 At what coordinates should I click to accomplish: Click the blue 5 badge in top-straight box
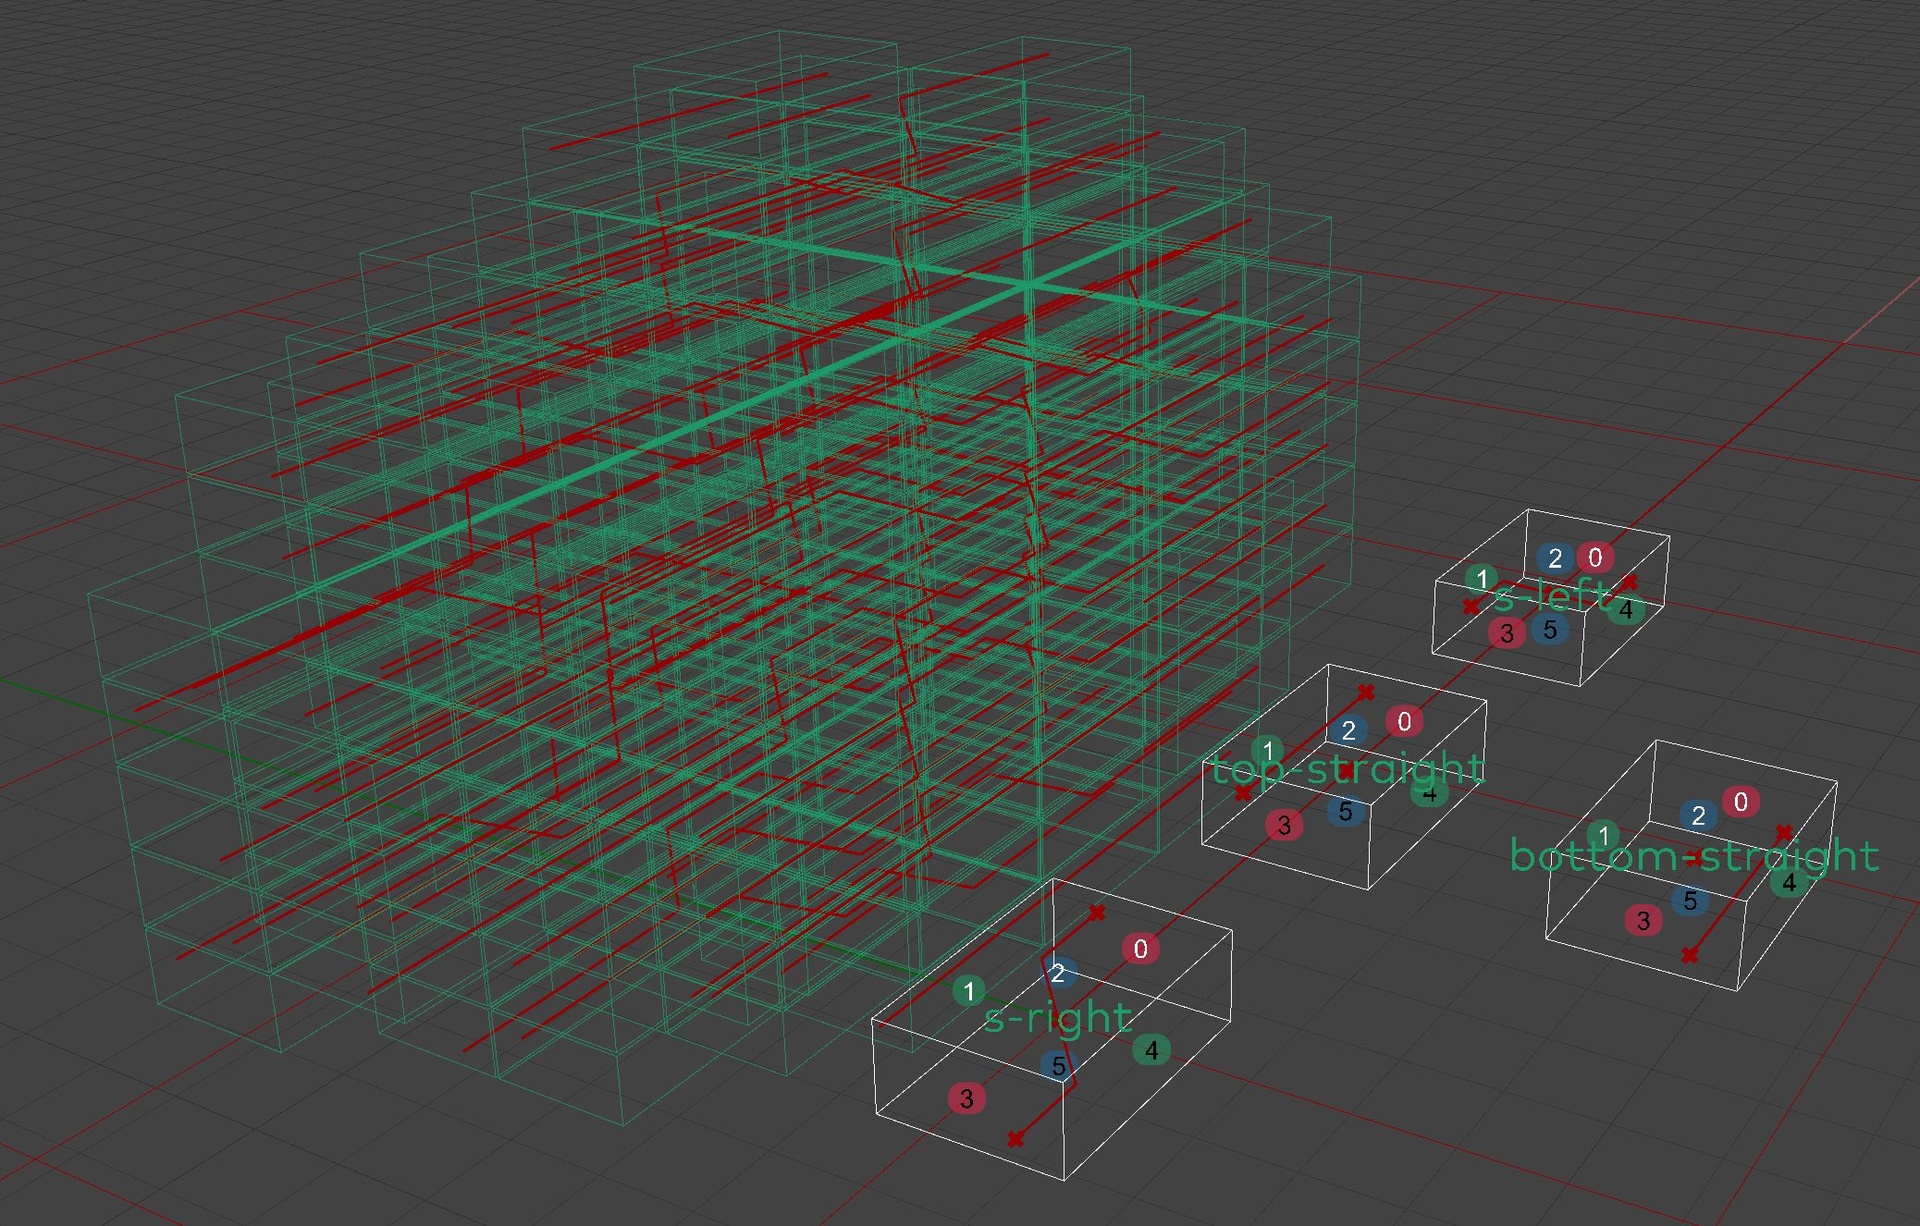point(1345,811)
